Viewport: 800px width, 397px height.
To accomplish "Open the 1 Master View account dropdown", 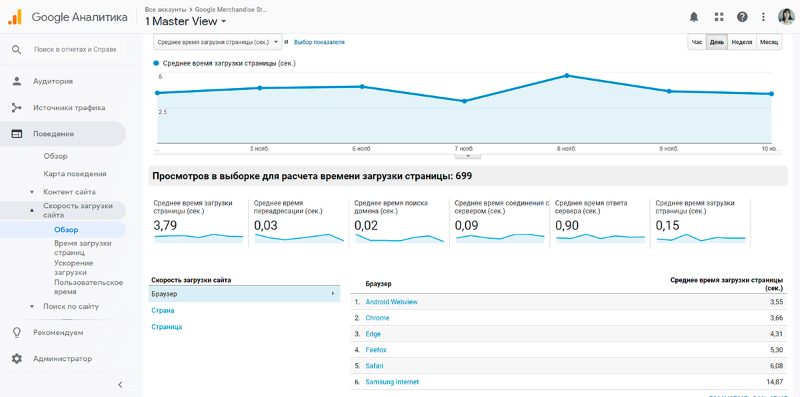I will coord(186,21).
